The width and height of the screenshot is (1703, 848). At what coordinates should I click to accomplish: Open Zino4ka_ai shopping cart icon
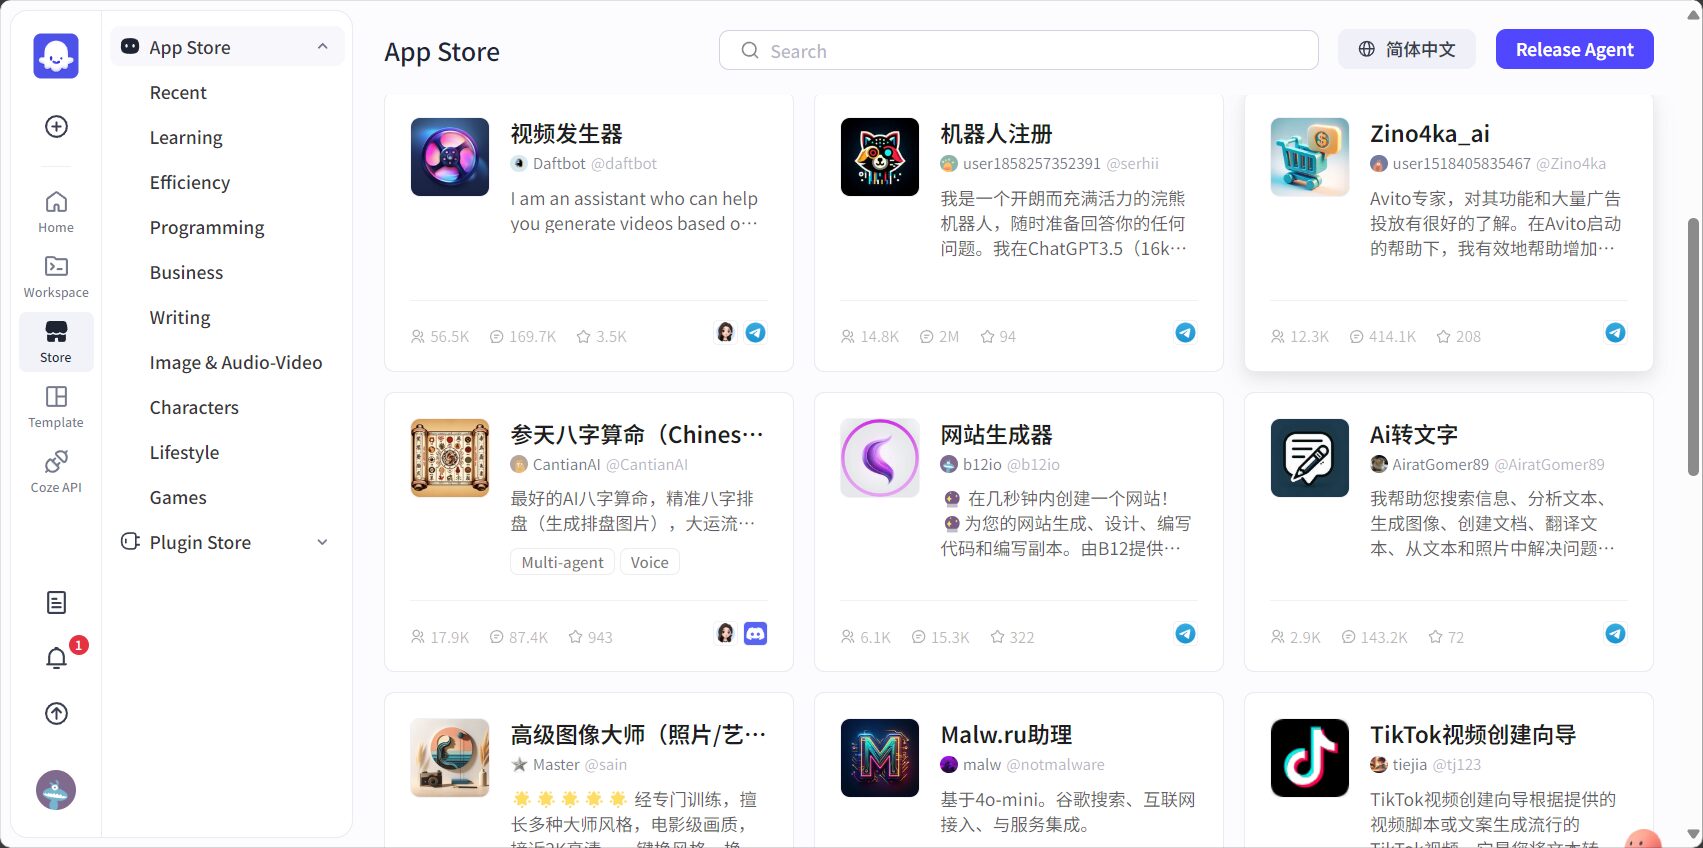1310,157
